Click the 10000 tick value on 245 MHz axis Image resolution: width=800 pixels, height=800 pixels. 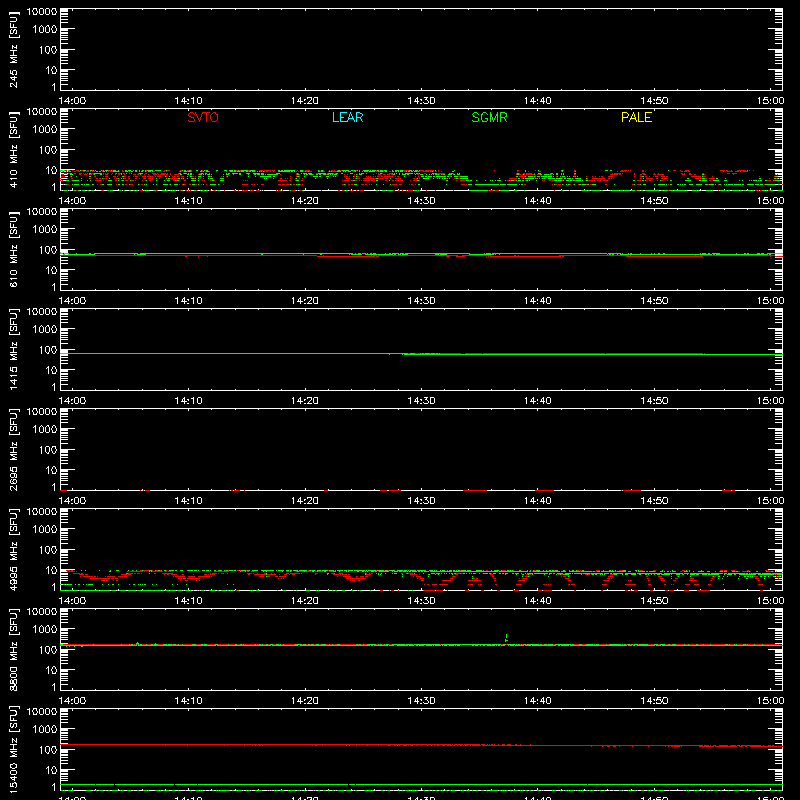coord(42,12)
